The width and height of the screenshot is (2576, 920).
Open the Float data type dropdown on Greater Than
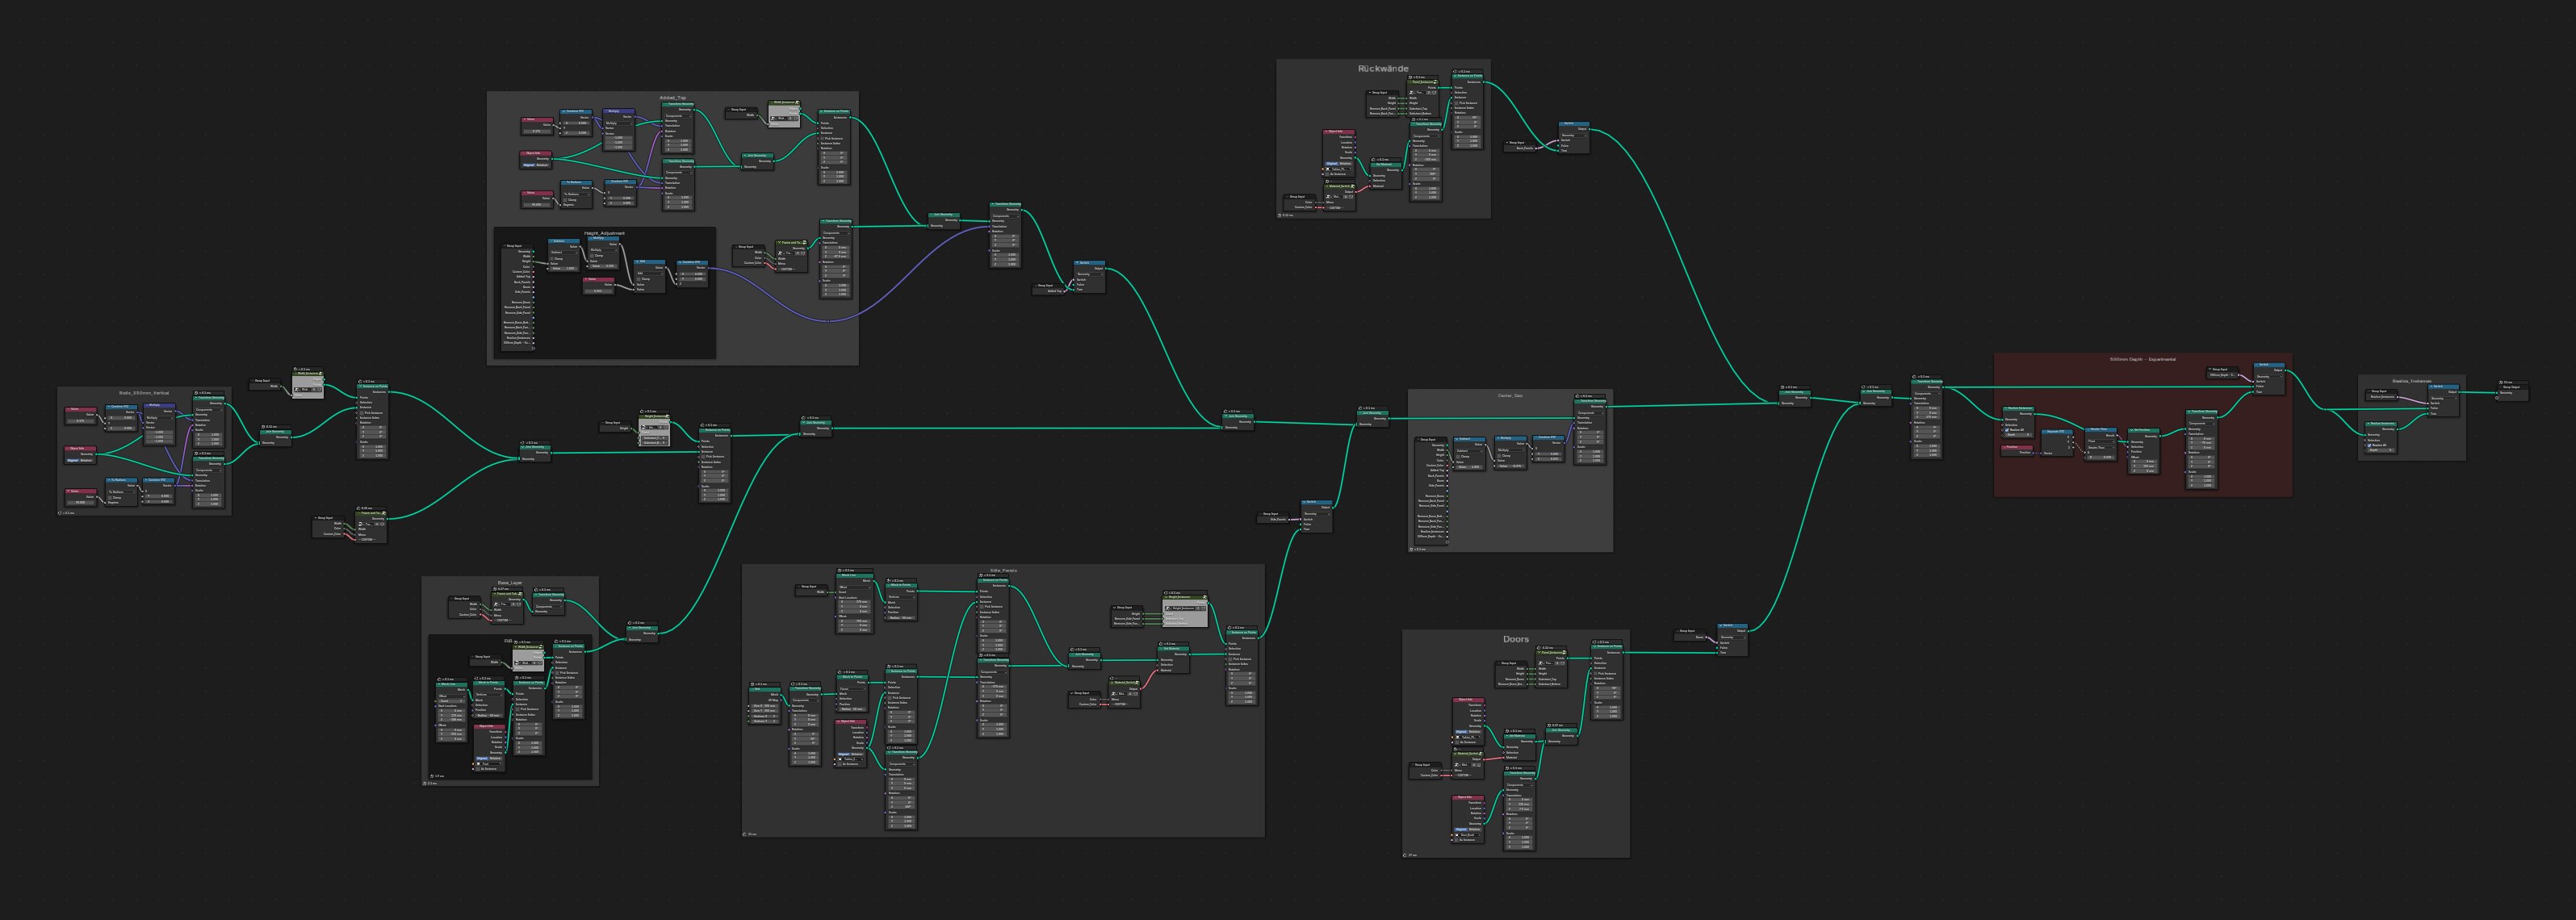pos(2101,442)
